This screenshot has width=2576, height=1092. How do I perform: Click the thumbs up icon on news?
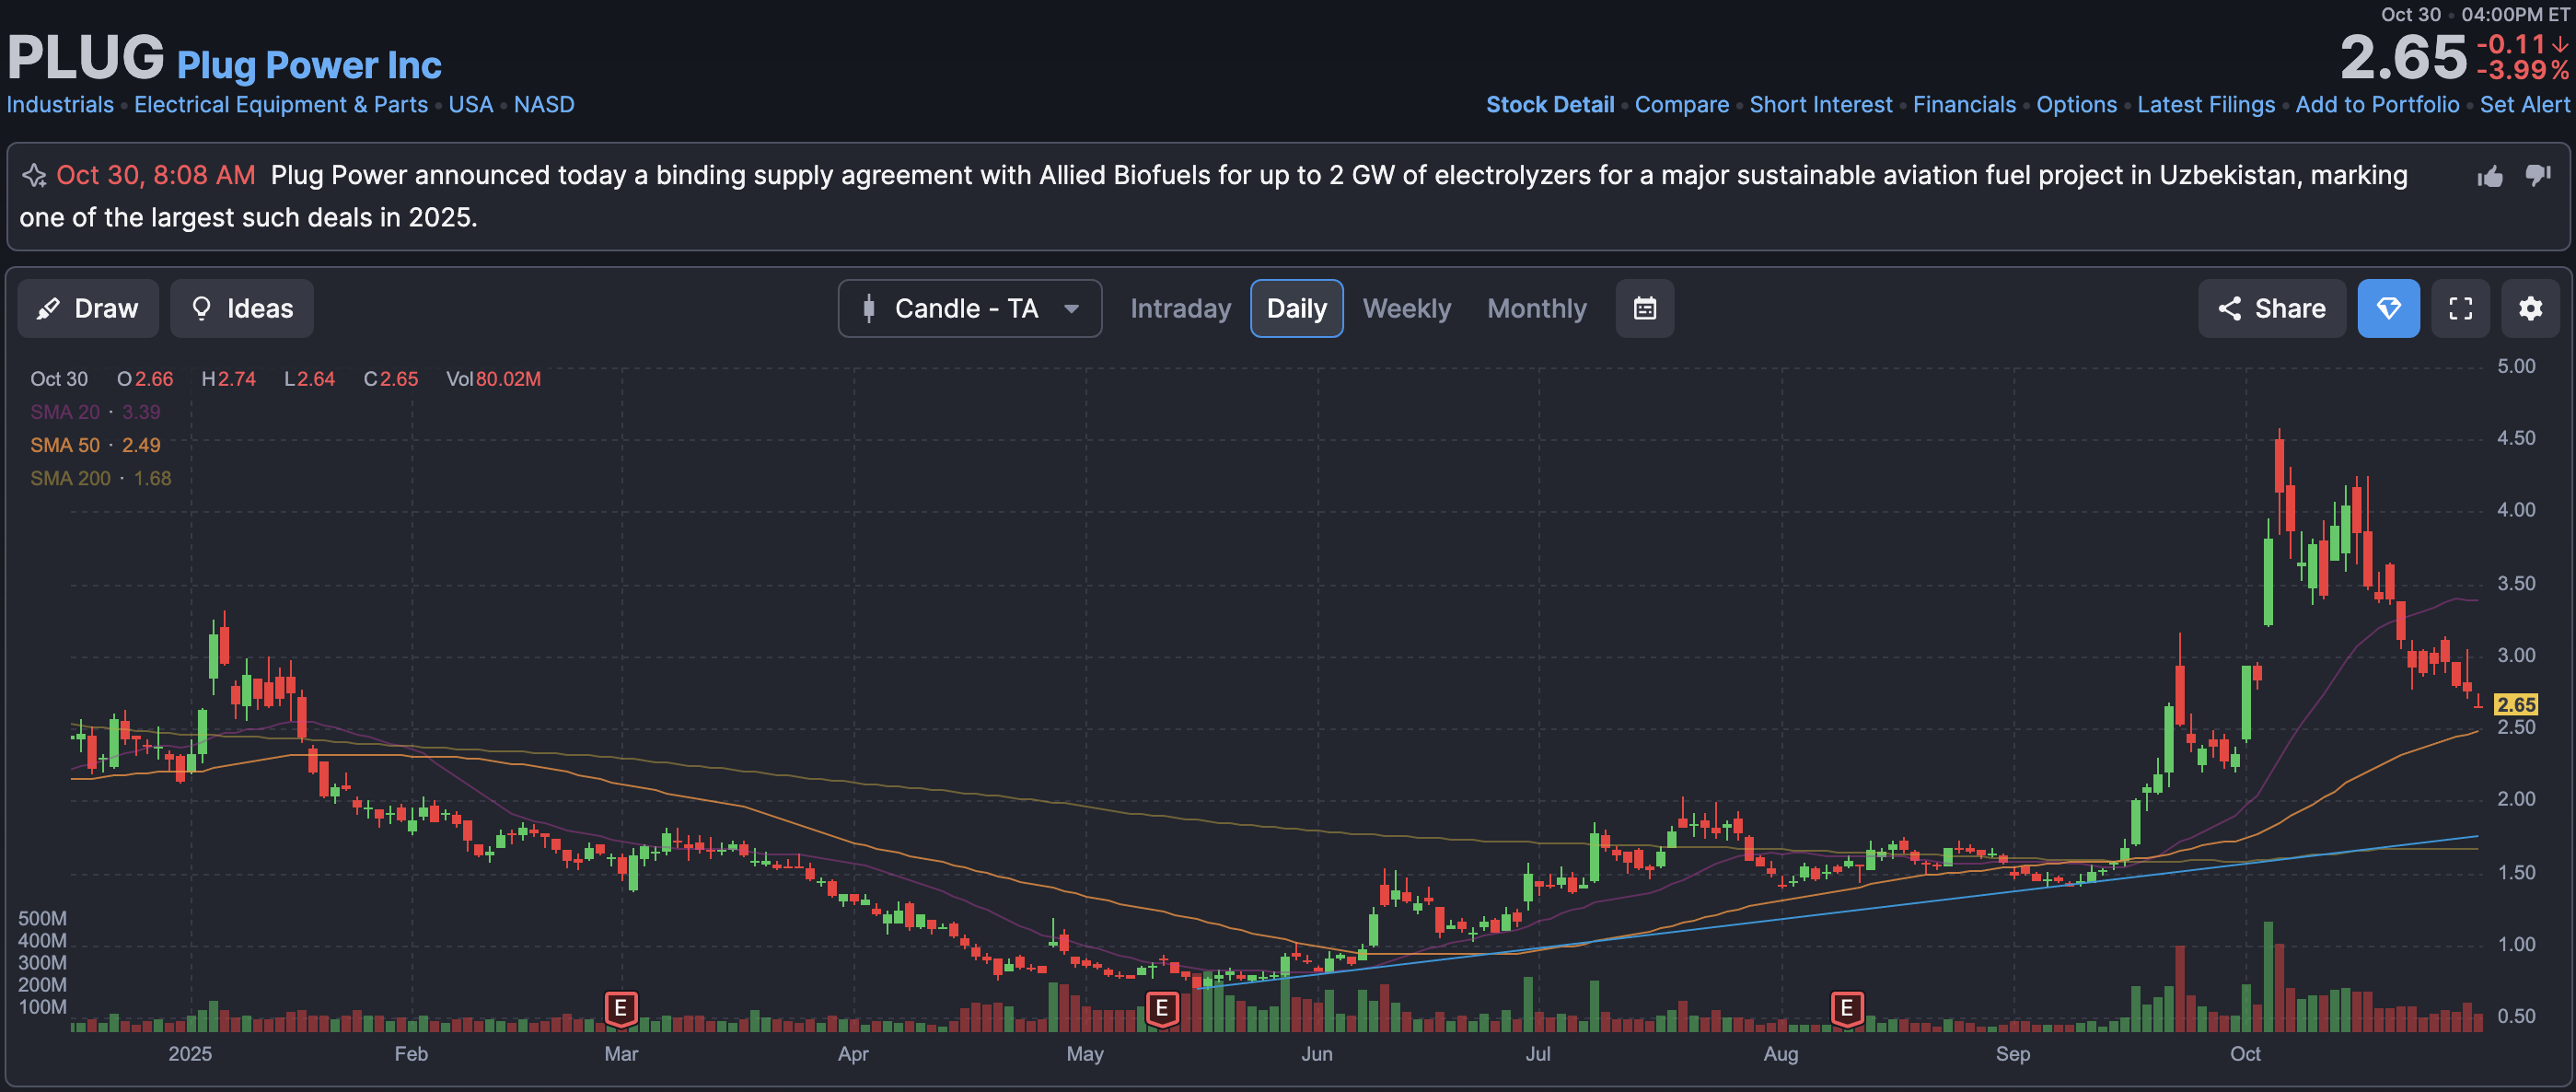click(2490, 177)
